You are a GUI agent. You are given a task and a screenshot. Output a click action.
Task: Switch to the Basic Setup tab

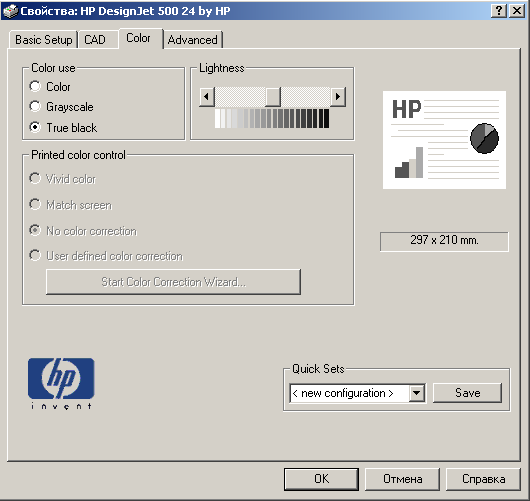[44, 40]
